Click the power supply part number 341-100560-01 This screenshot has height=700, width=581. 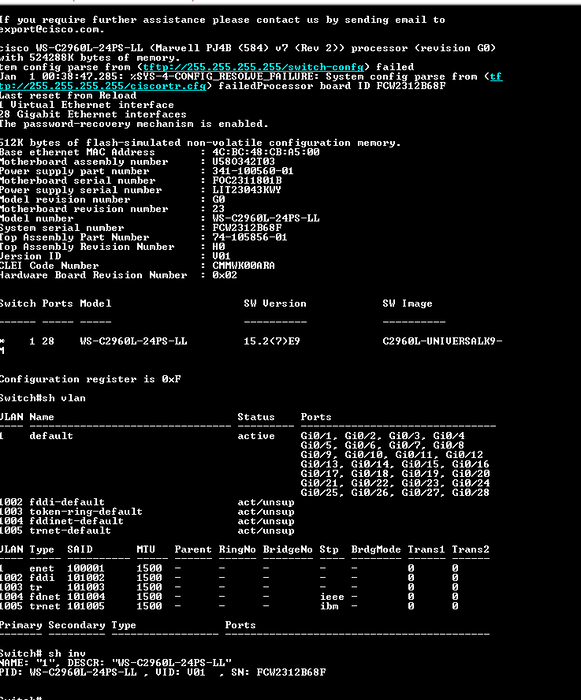tap(253, 171)
